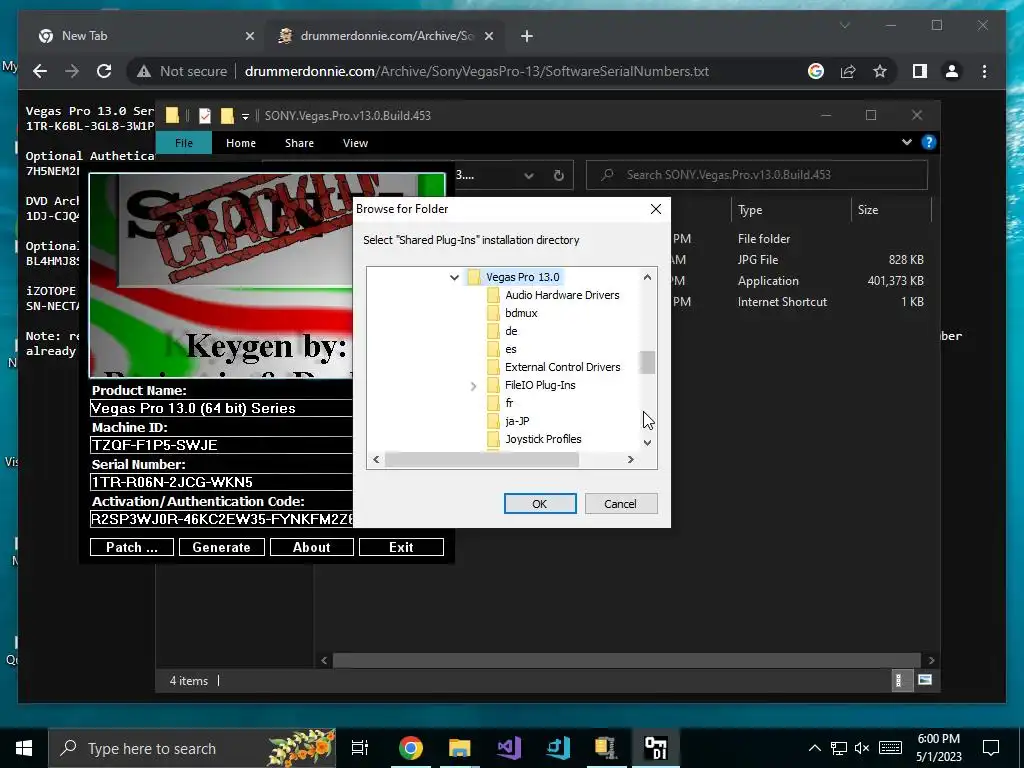This screenshot has width=1024, height=768.
Task: Select the Joystick Profiles folder
Action: tap(543, 439)
